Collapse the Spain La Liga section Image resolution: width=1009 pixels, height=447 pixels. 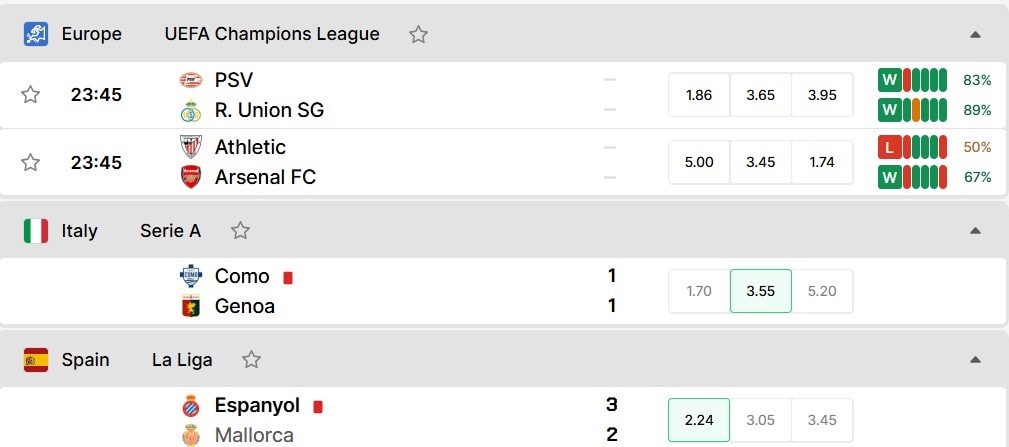pyautogui.click(x=976, y=360)
